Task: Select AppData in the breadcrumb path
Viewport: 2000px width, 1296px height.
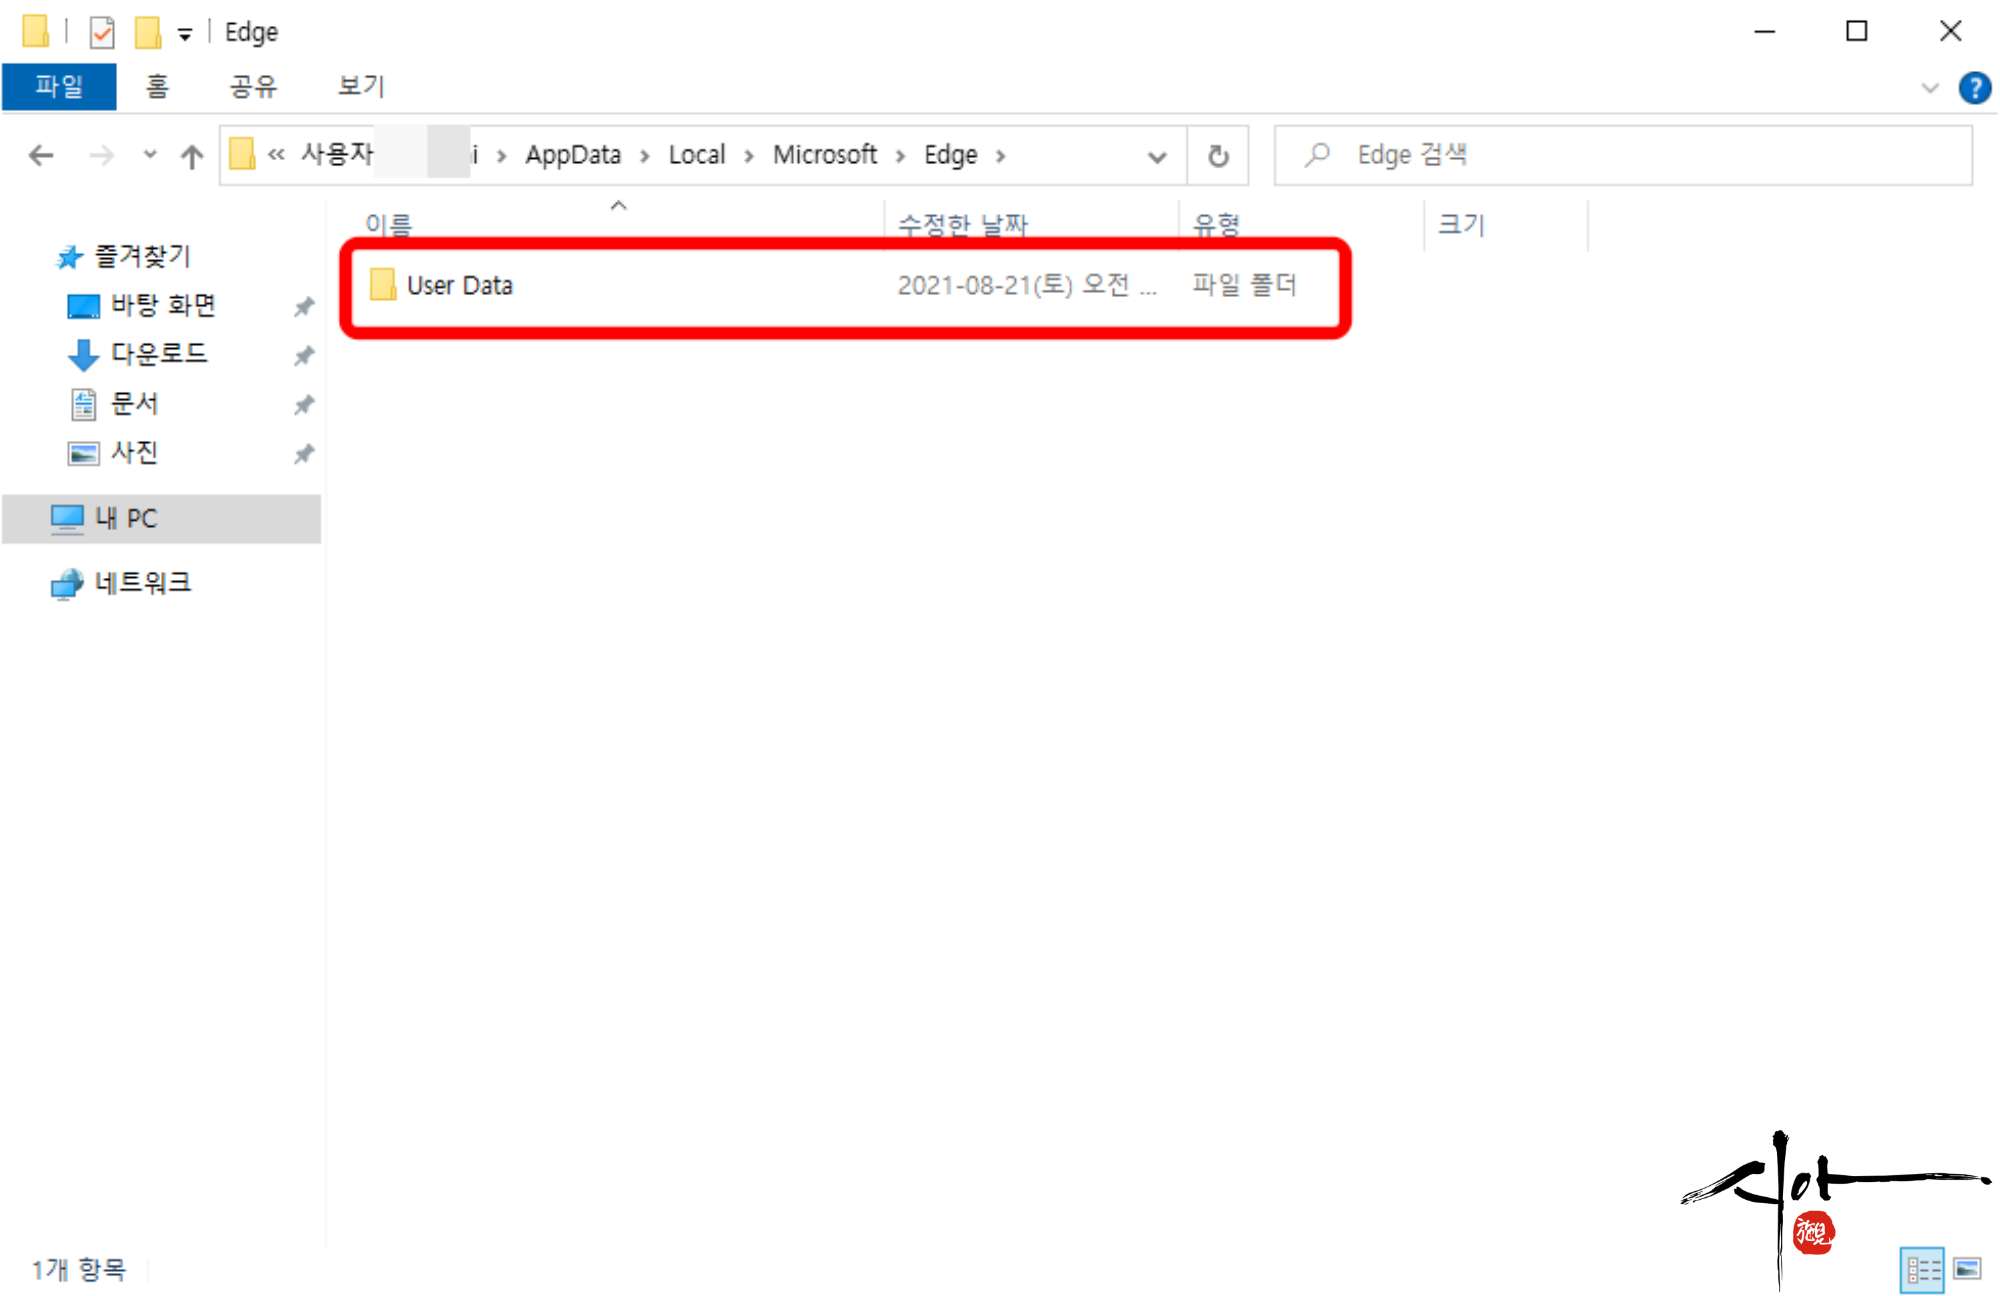Action: pyautogui.click(x=573, y=155)
